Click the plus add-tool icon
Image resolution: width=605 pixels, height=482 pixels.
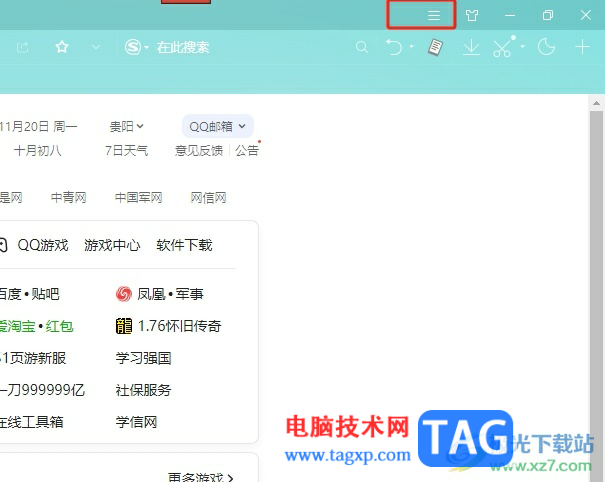[582, 47]
